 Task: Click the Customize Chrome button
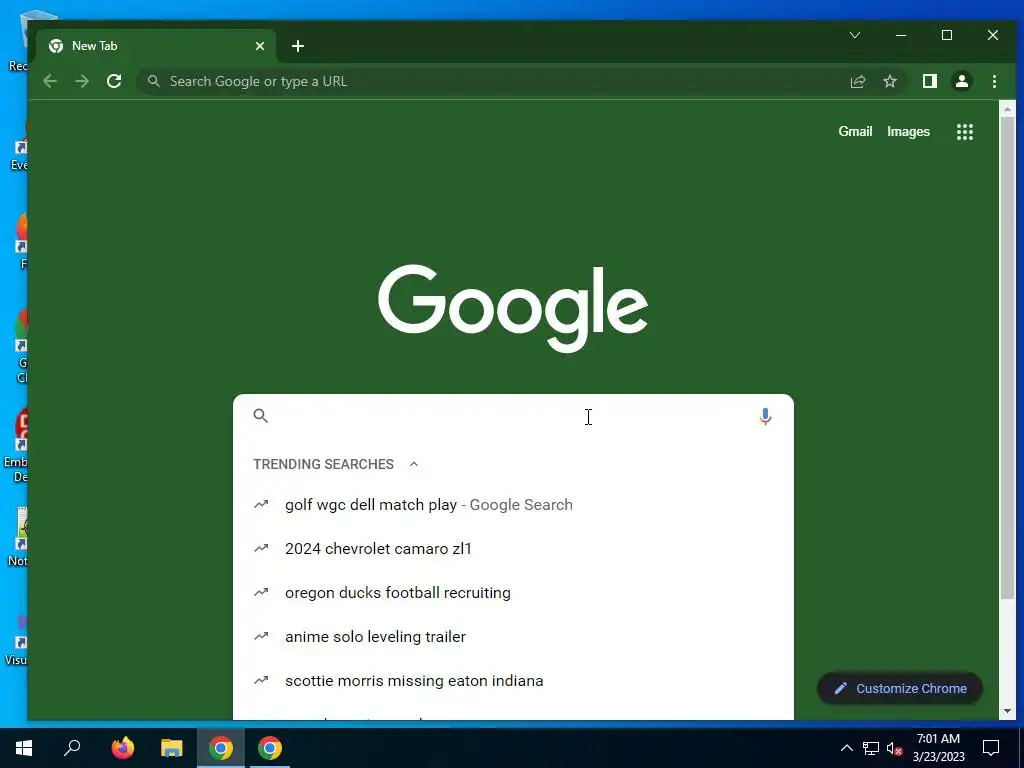click(x=900, y=688)
